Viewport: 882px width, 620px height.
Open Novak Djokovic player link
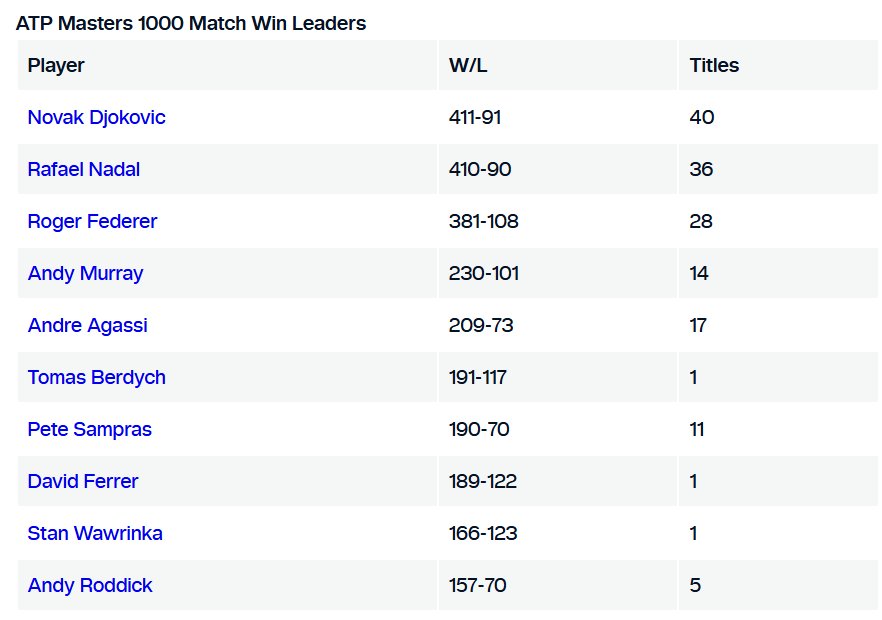(x=96, y=117)
